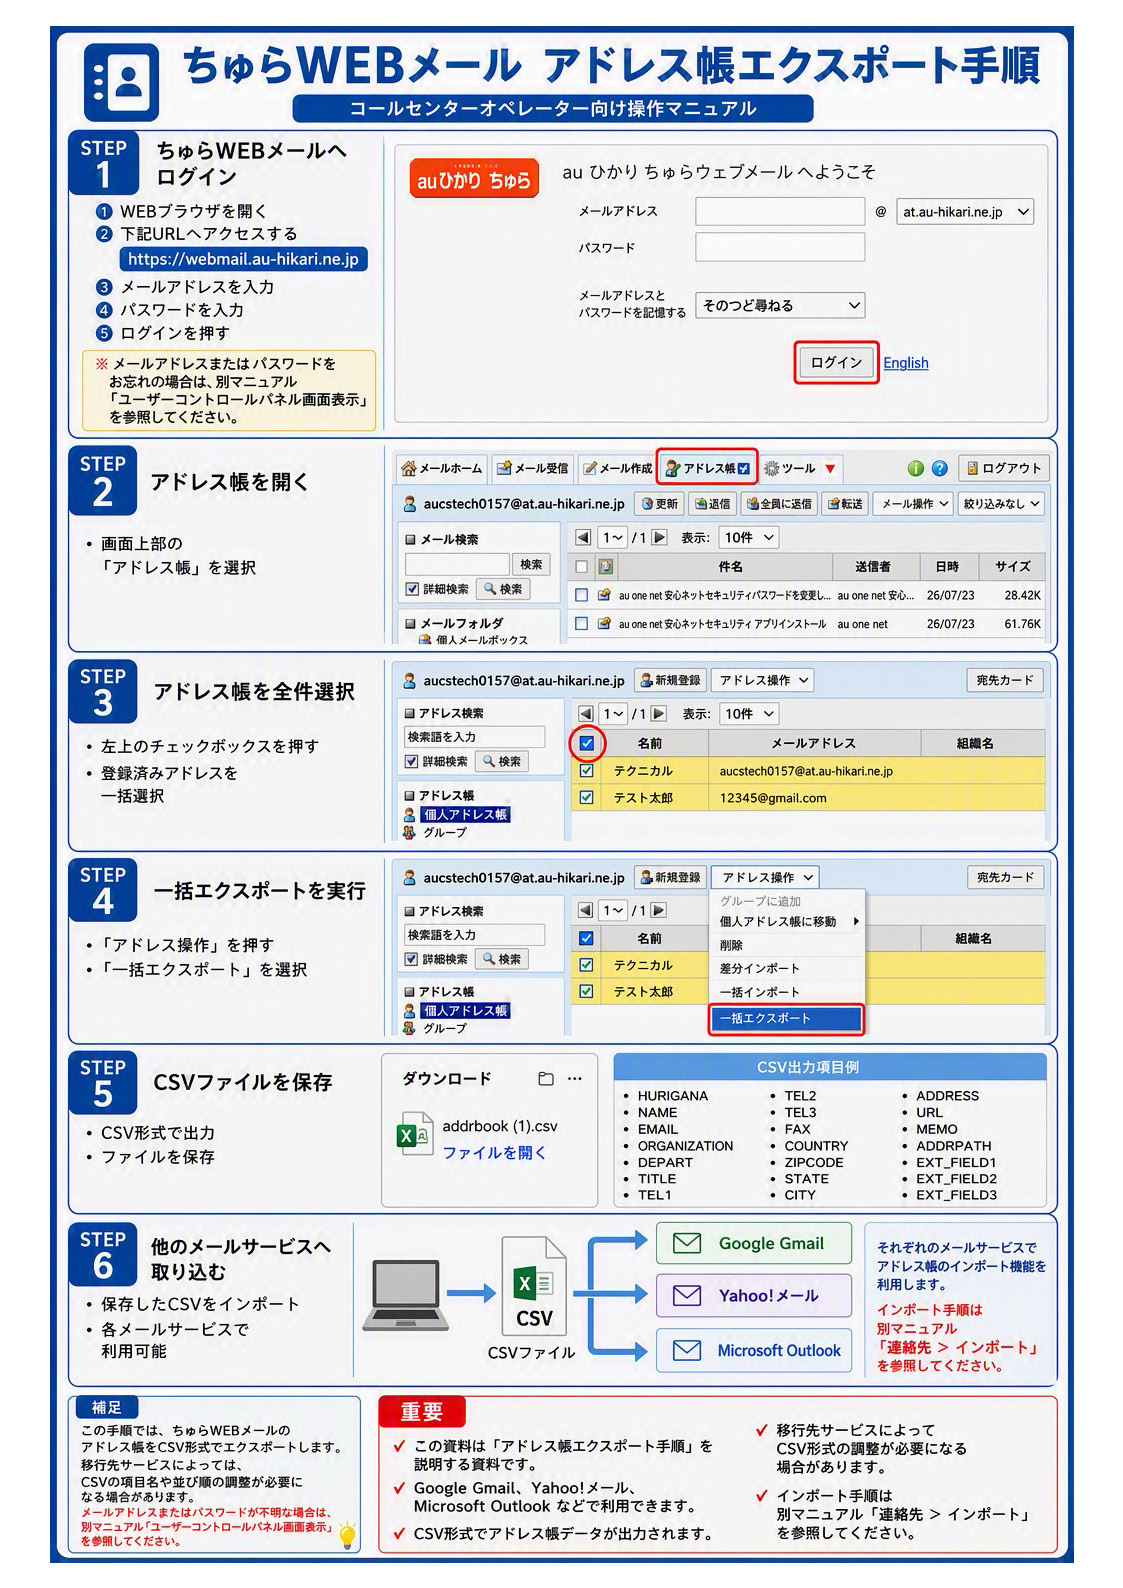This screenshot has width=1123, height=1588.
Task: Uncheck the テクニカル row checkbox in Step 4
Action: (587, 965)
